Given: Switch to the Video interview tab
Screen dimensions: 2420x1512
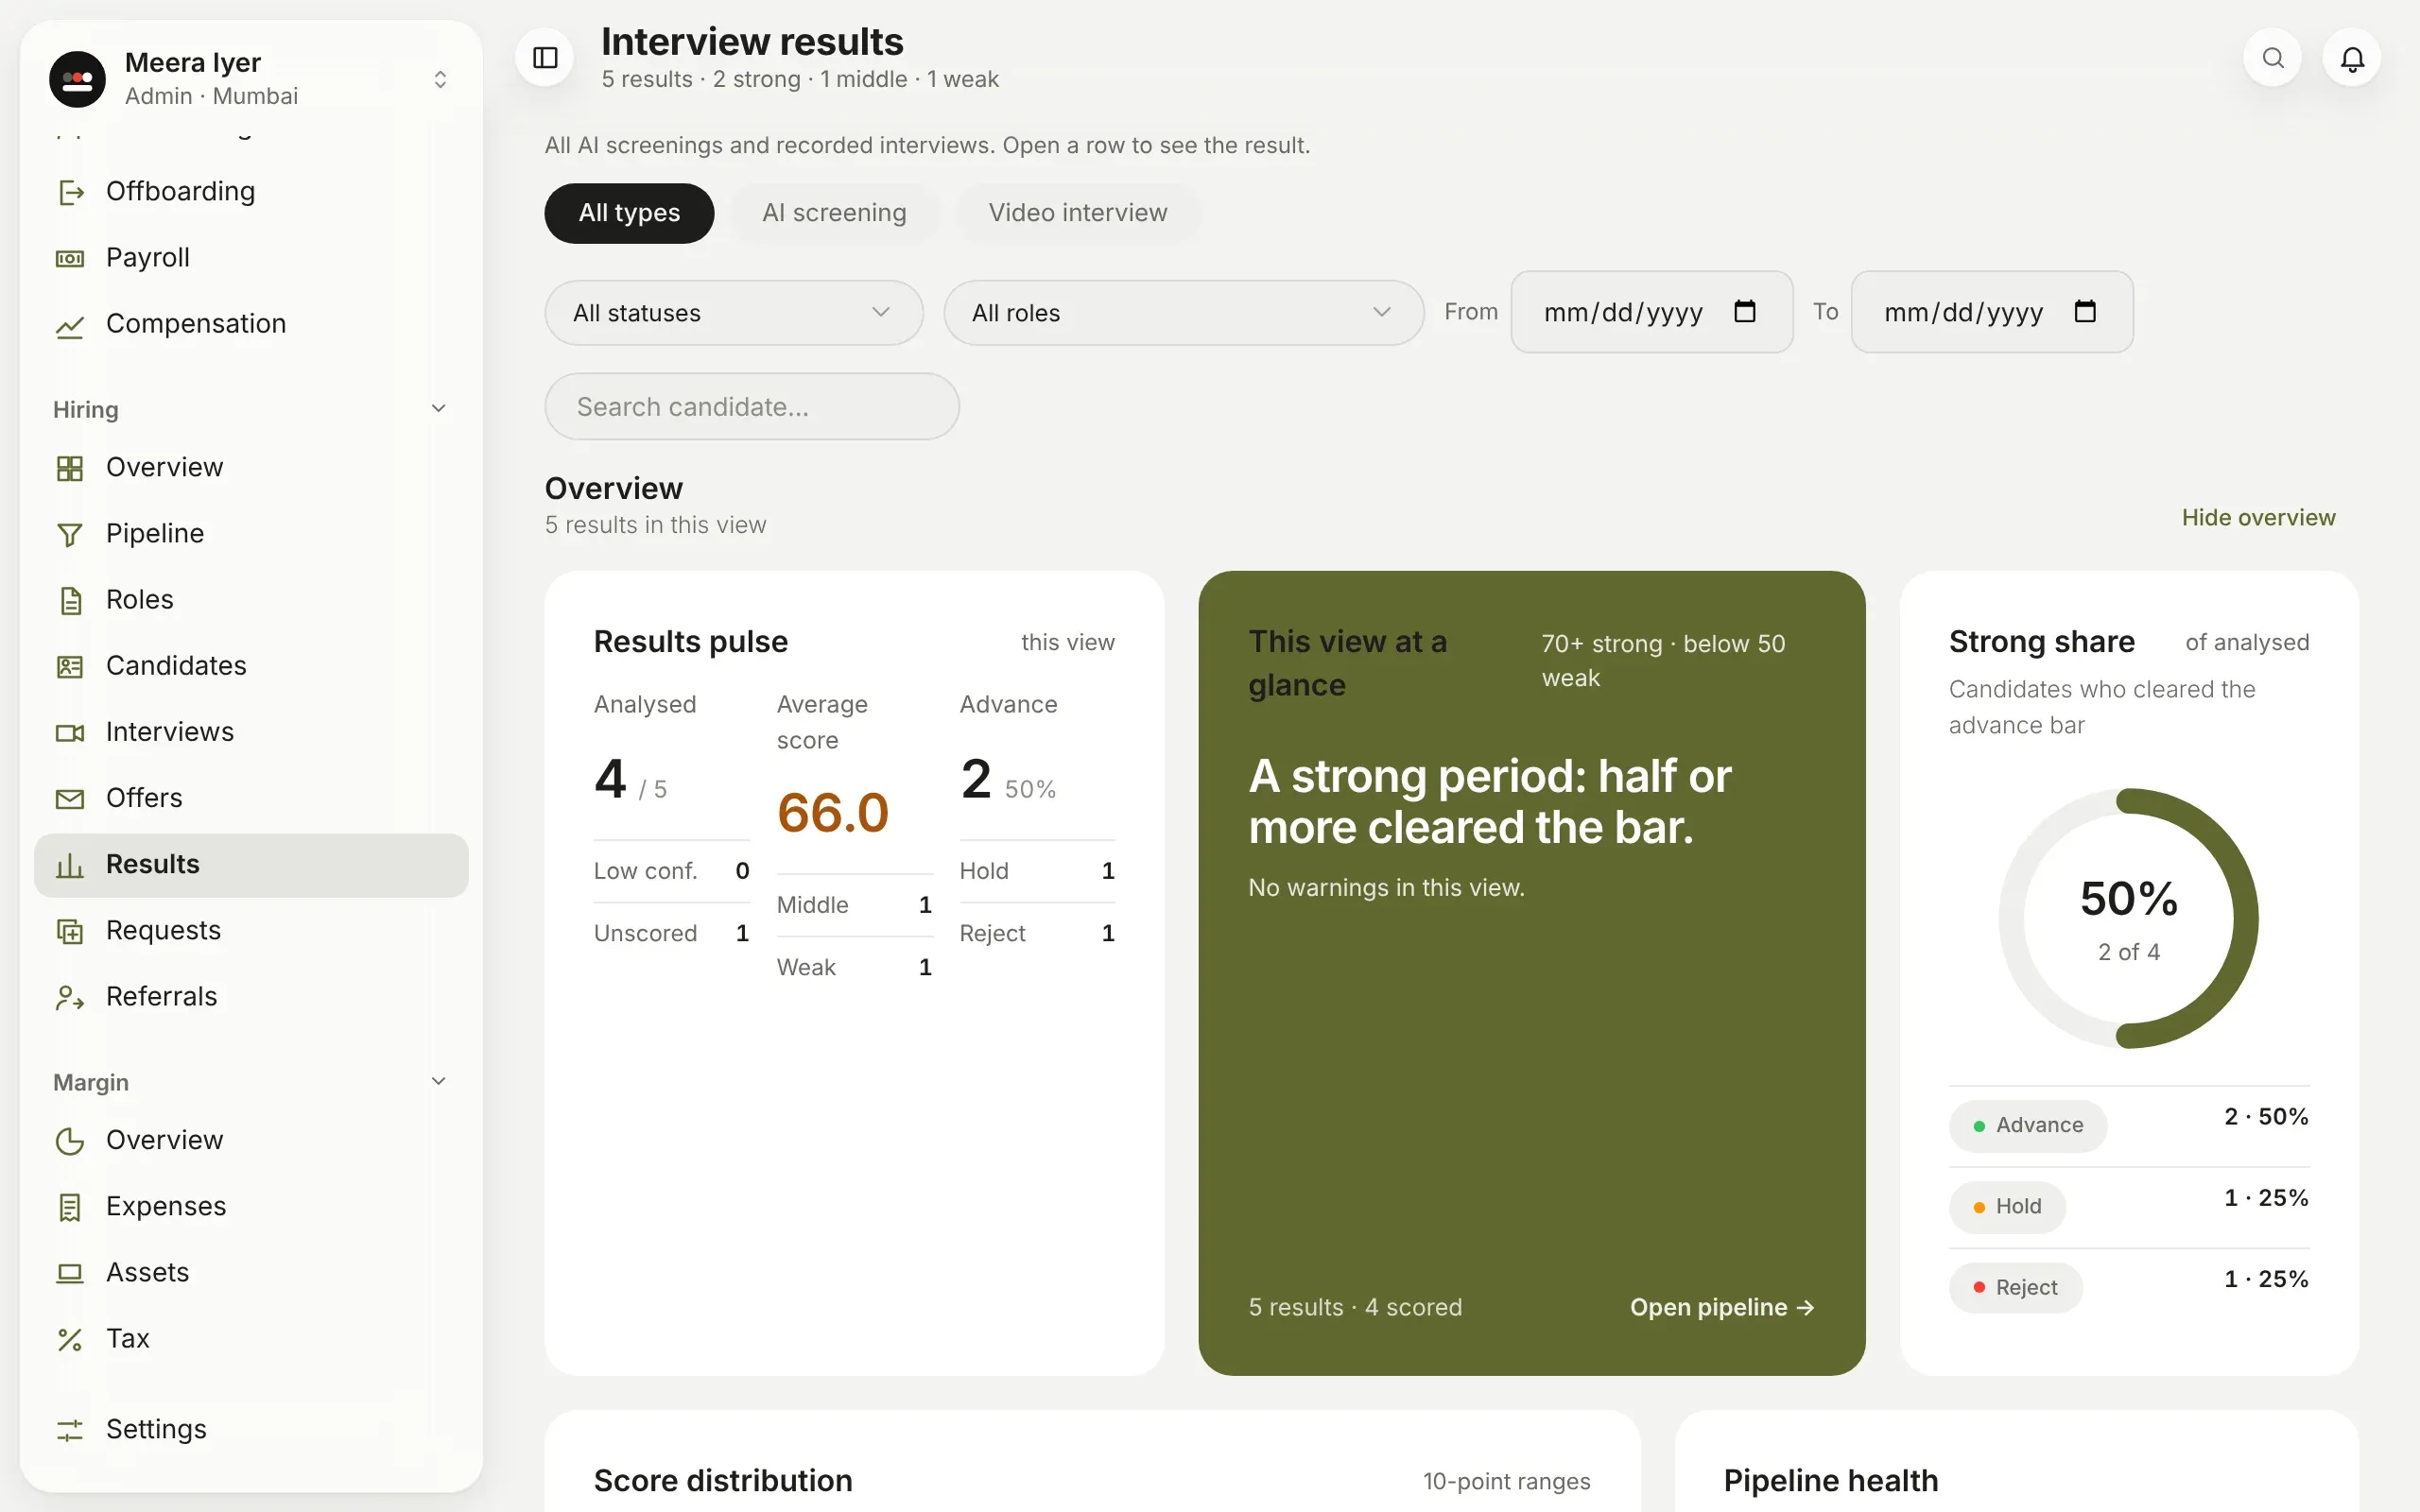Looking at the screenshot, I should pyautogui.click(x=1078, y=213).
